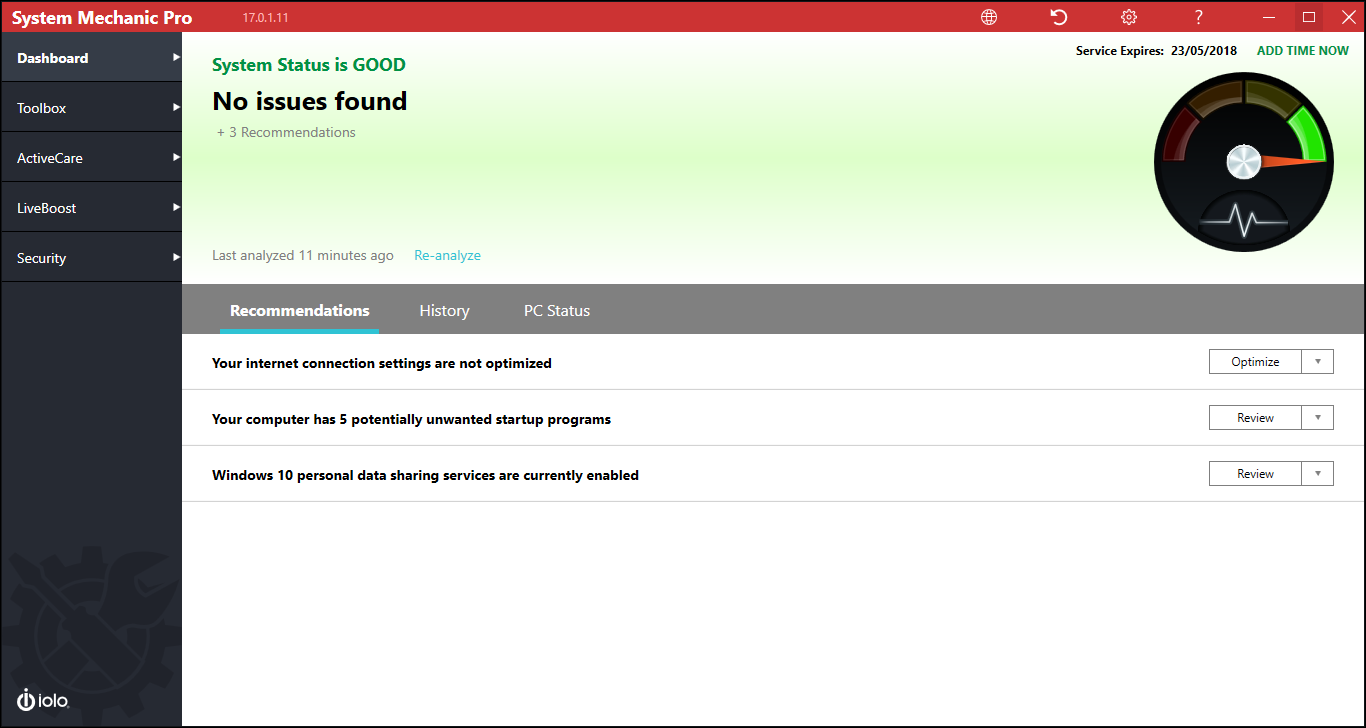Switch to the PC Status tab
The width and height of the screenshot is (1366, 728).
[557, 311]
